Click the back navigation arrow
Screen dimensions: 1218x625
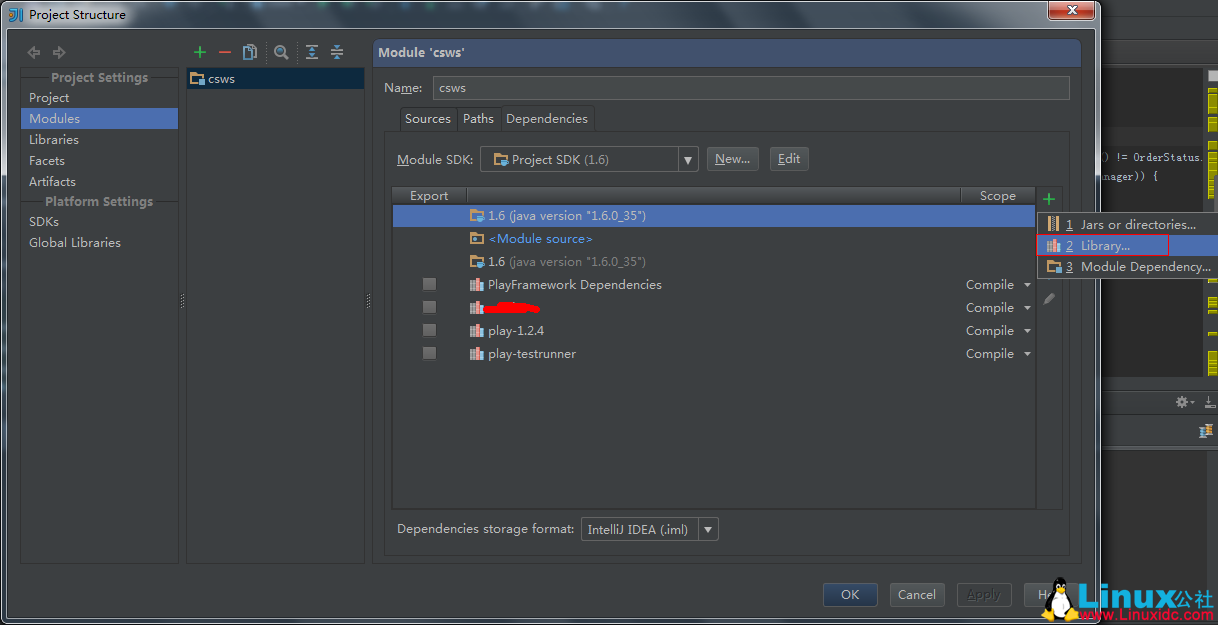point(34,52)
